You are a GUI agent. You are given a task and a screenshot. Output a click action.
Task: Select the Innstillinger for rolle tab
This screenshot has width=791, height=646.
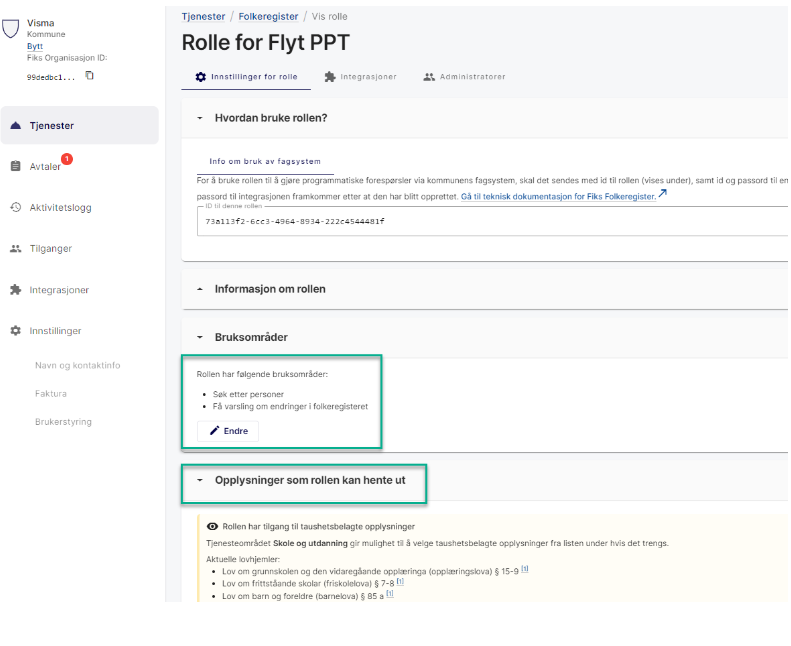[246, 77]
